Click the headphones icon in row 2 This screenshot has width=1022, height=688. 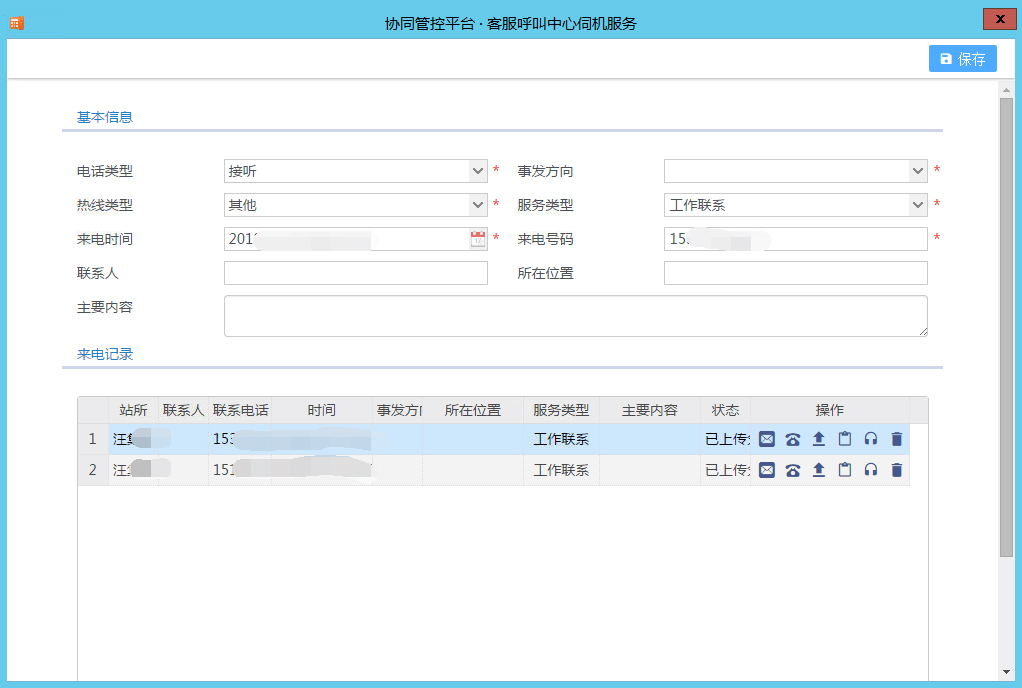[871, 470]
